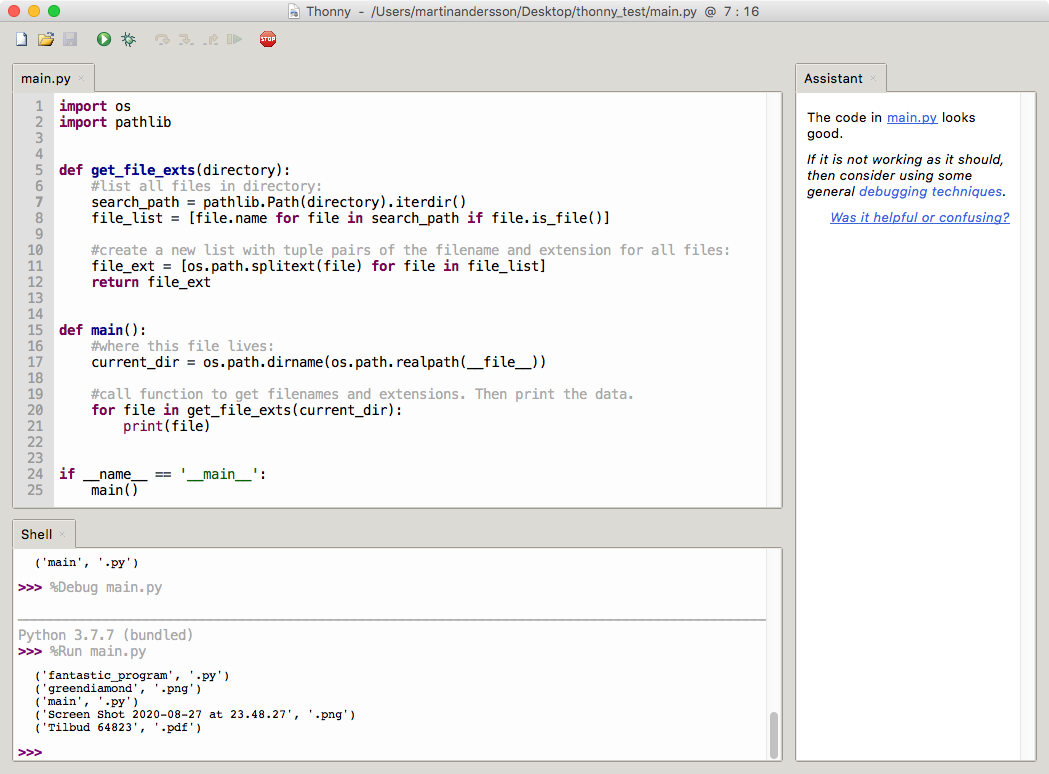The image size is (1049, 774).
Task: Click the Resume debugging icon
Action: click(234, 39)
